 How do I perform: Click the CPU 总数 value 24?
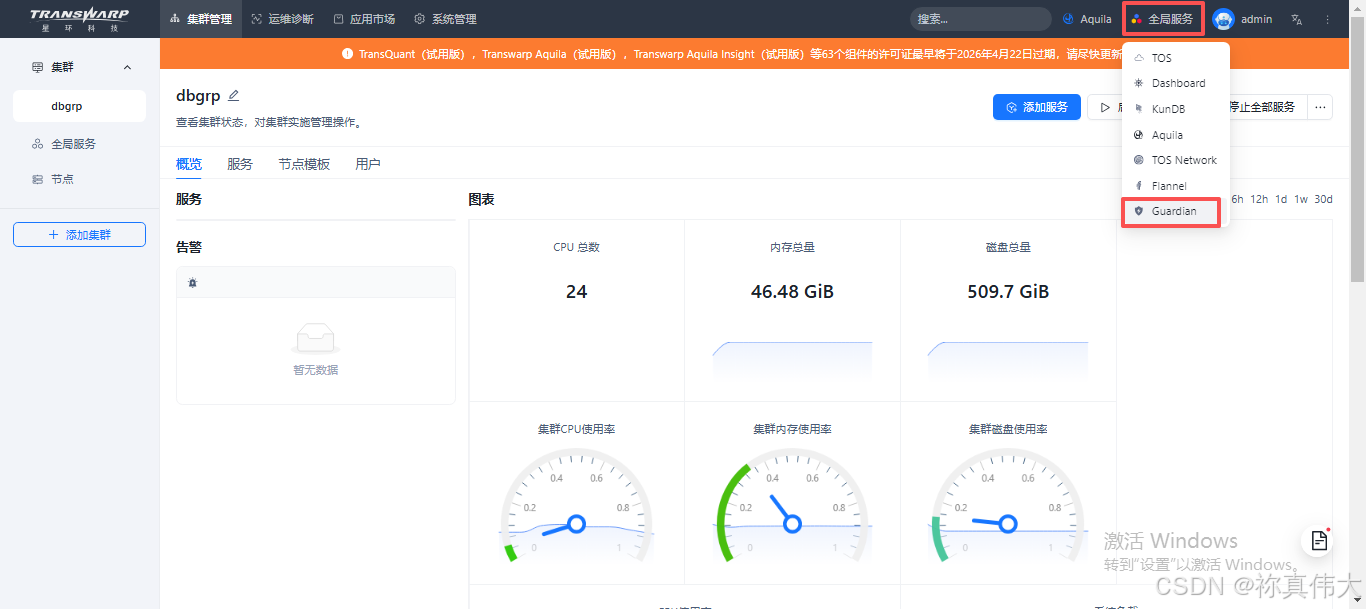[x=576, y=292]
